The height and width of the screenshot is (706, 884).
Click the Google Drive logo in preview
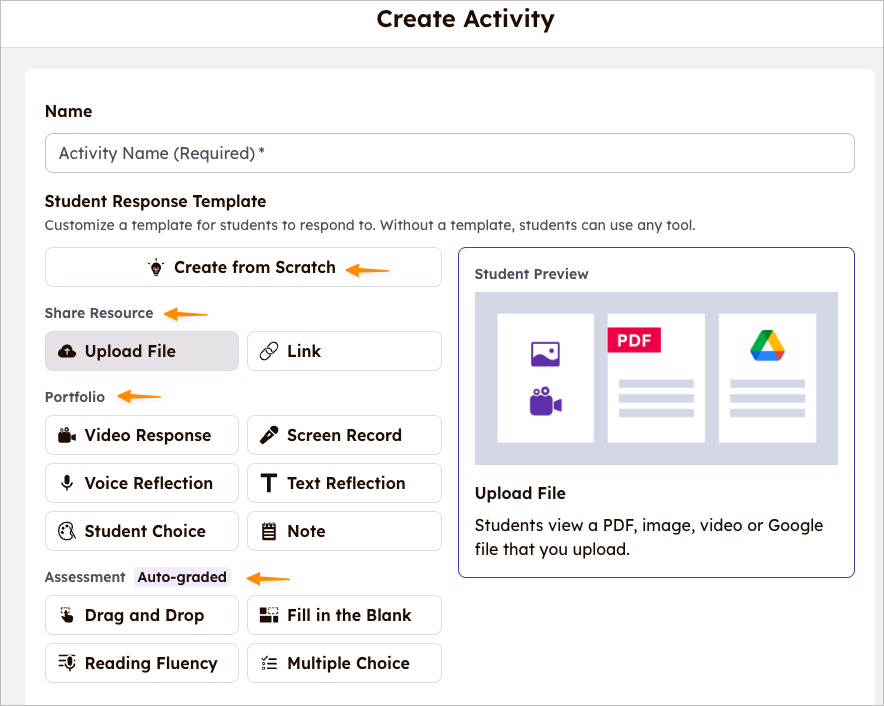[x=767, y=346]
